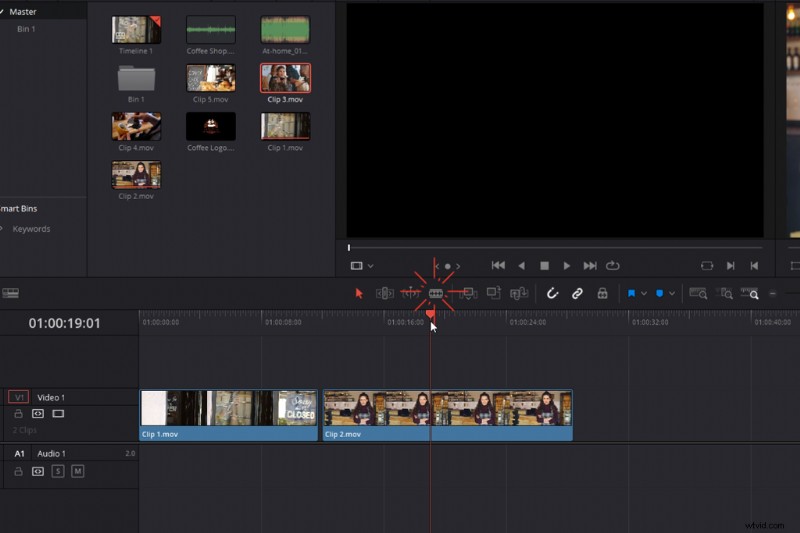Toggle auto select on Video 1
The image size is (800, 533).
38,413
